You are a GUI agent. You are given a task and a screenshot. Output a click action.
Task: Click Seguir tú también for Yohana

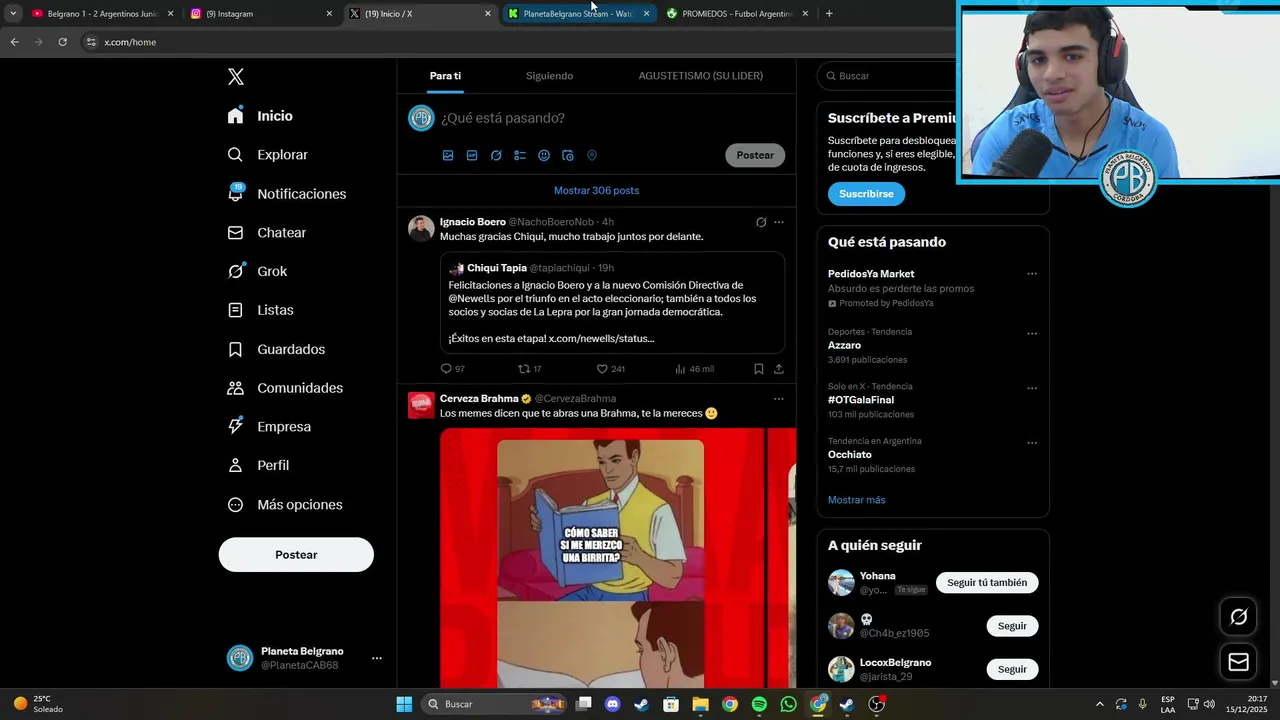tap(987, 583)
